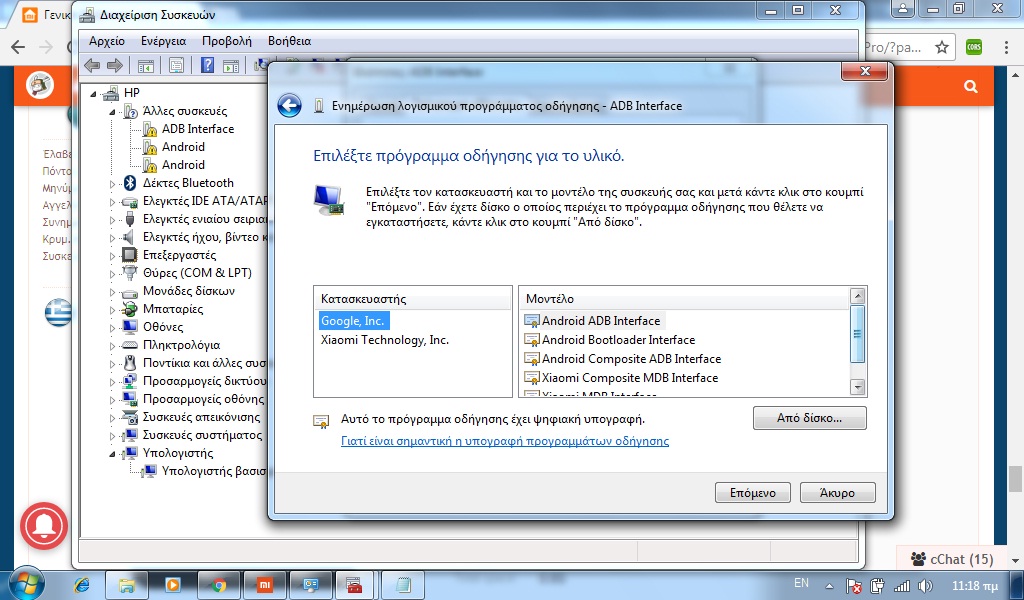Select Android Bootloader Interface model
The height and width of the screenshot is (600, 1024).
[x=618, y=340]
